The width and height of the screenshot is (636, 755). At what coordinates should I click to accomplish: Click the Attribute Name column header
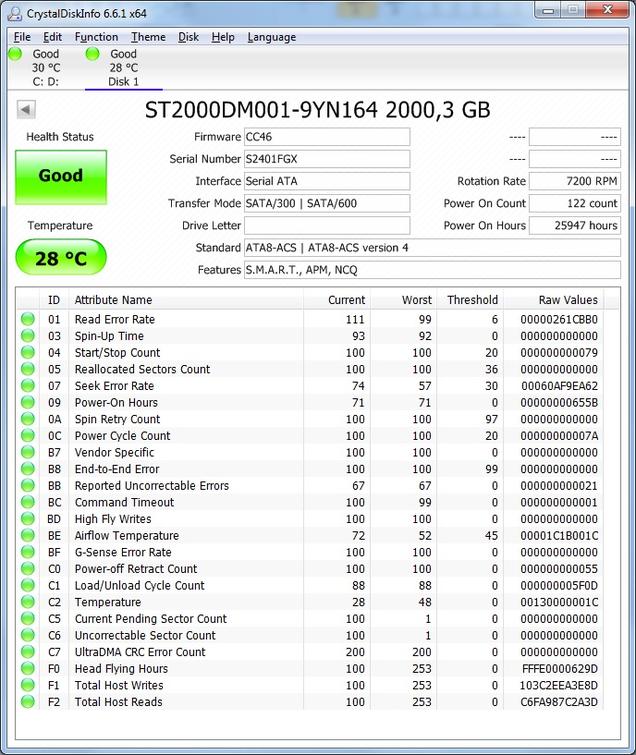pyautogui.click(x=186, y=300)
